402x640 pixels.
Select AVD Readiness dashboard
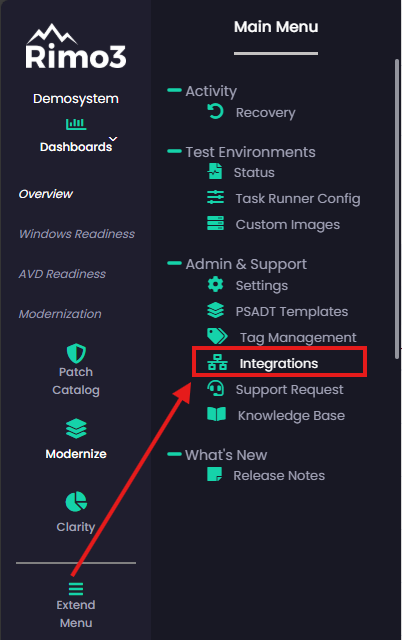(x=62, y=274)
